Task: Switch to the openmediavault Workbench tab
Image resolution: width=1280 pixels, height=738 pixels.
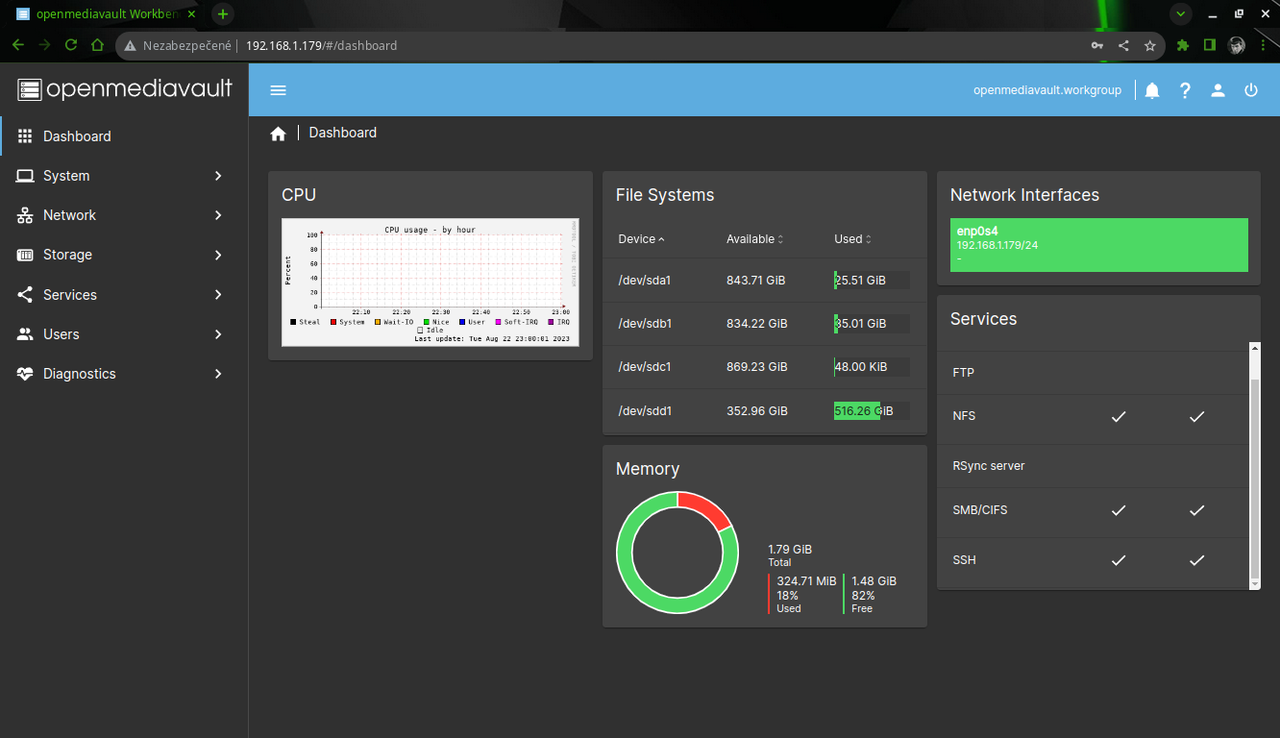Action: coord(107,14)
